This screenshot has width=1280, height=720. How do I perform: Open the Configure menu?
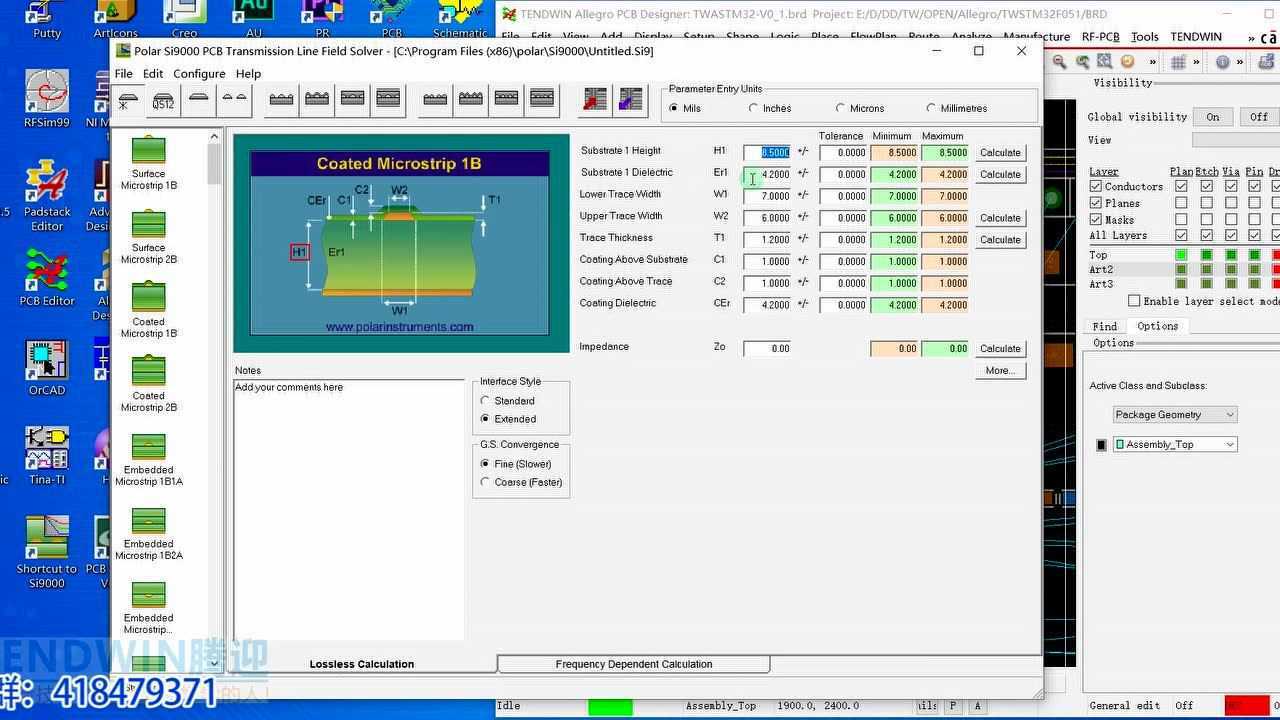(x=199, y=74)
